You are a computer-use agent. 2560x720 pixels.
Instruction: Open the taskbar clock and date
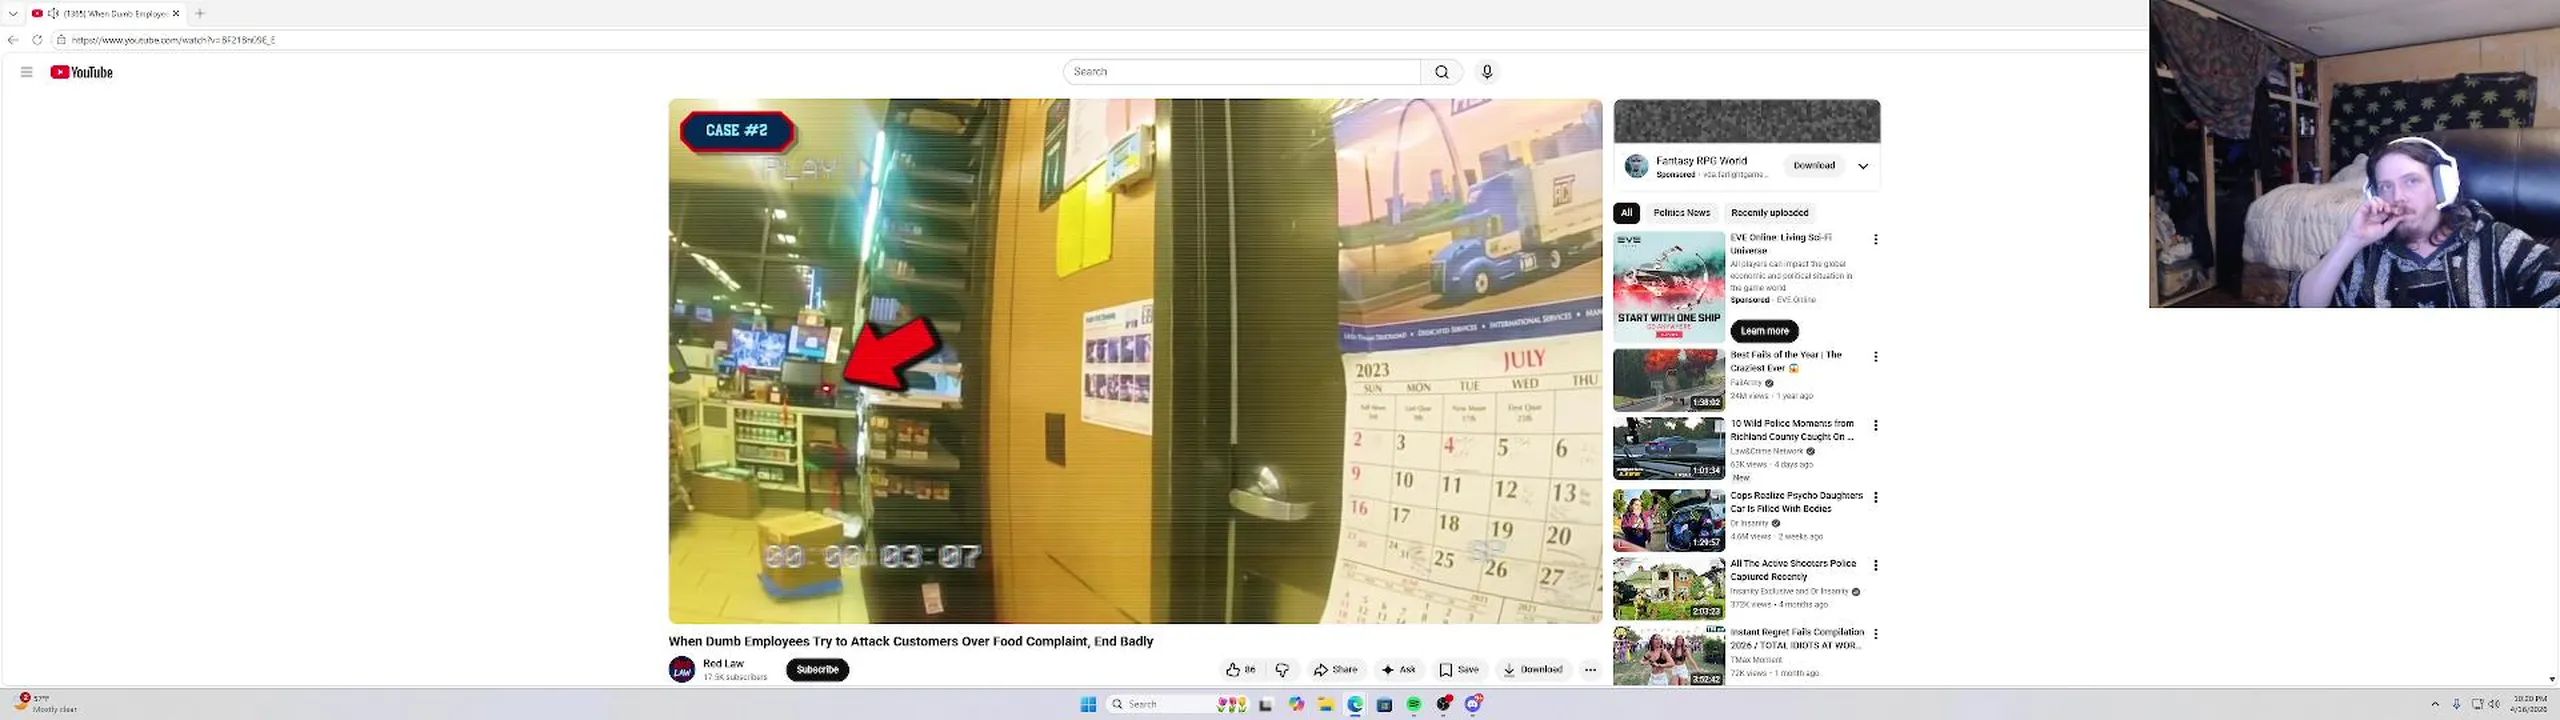tap(2529, 704)
